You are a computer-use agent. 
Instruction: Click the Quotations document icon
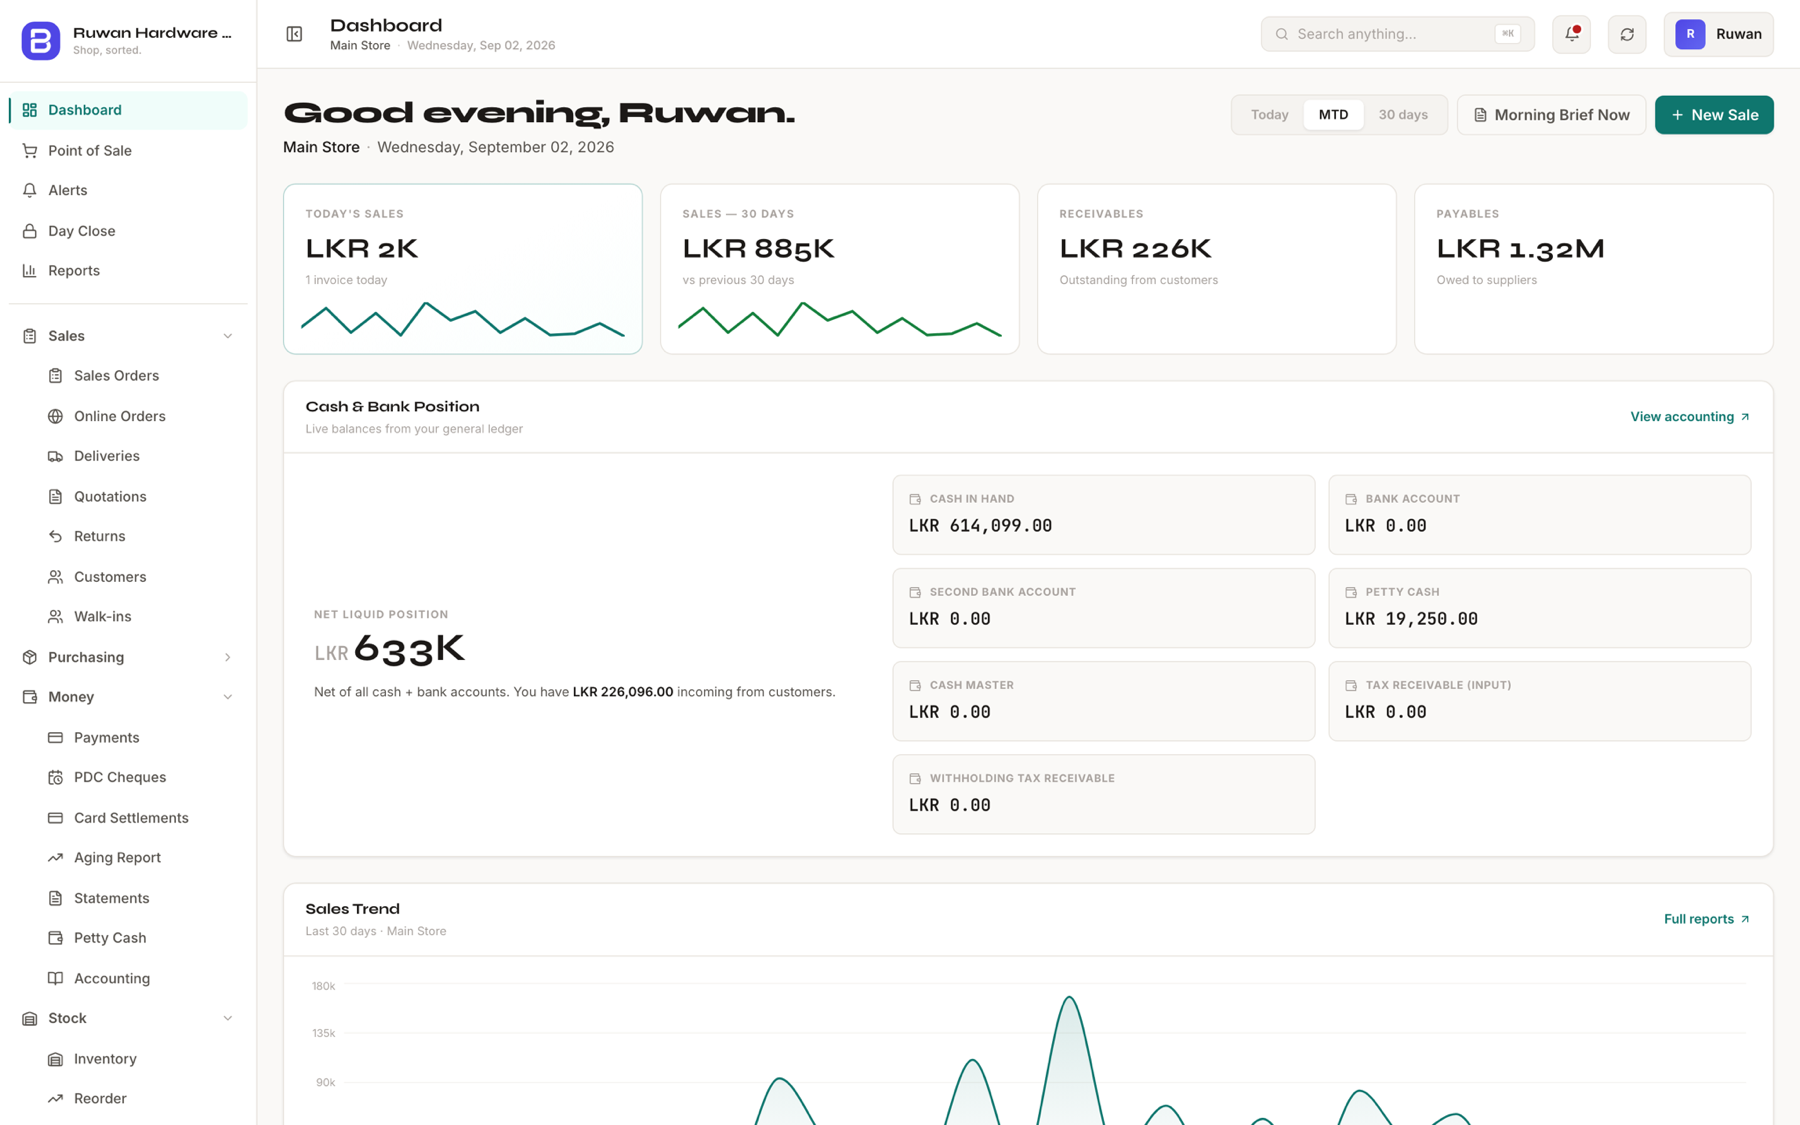tap(55, 497)
